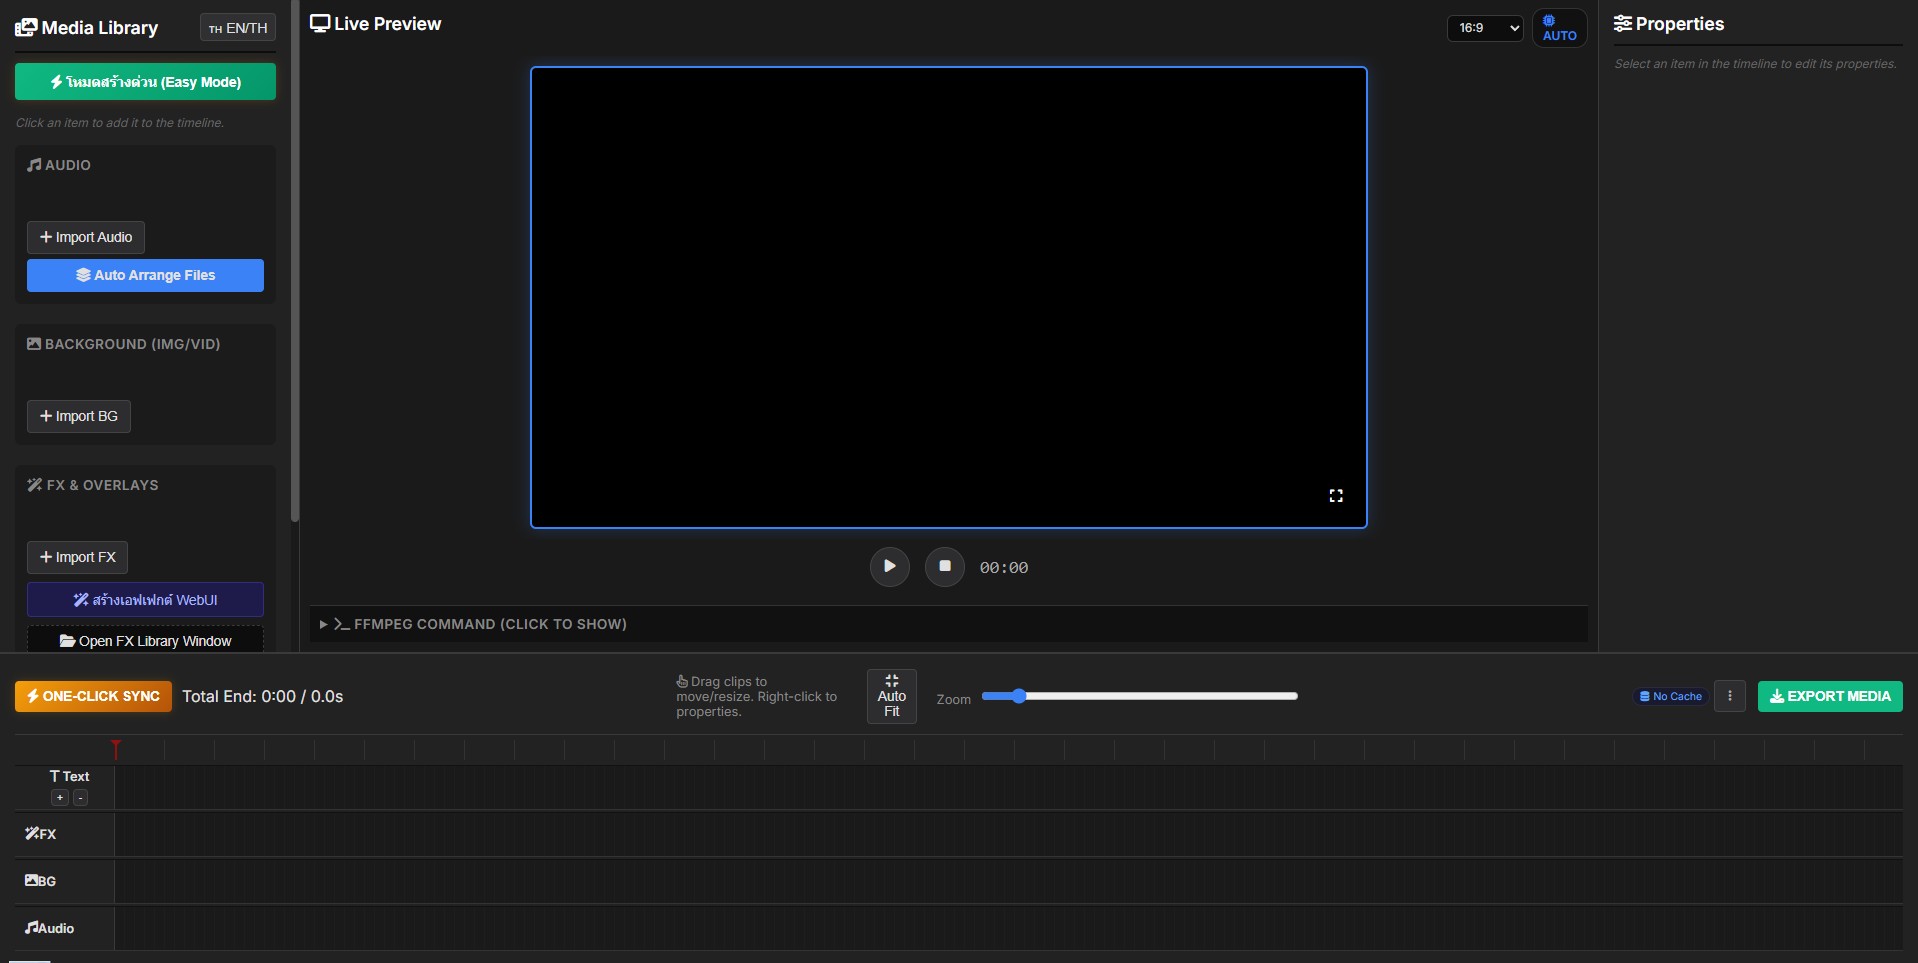Click the FX track label icon
The image size is (1918, 963).
[33, 833]
